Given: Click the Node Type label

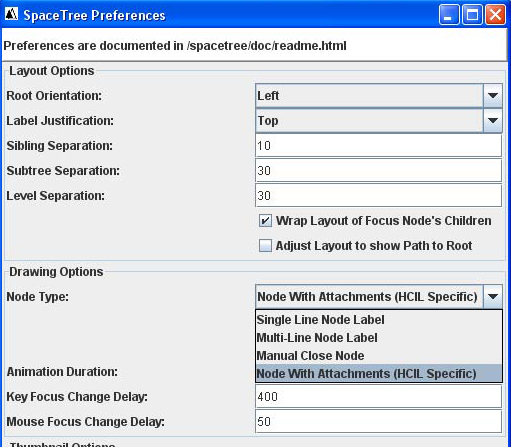Looking at the screenshot, I should [x=37, y=297].
